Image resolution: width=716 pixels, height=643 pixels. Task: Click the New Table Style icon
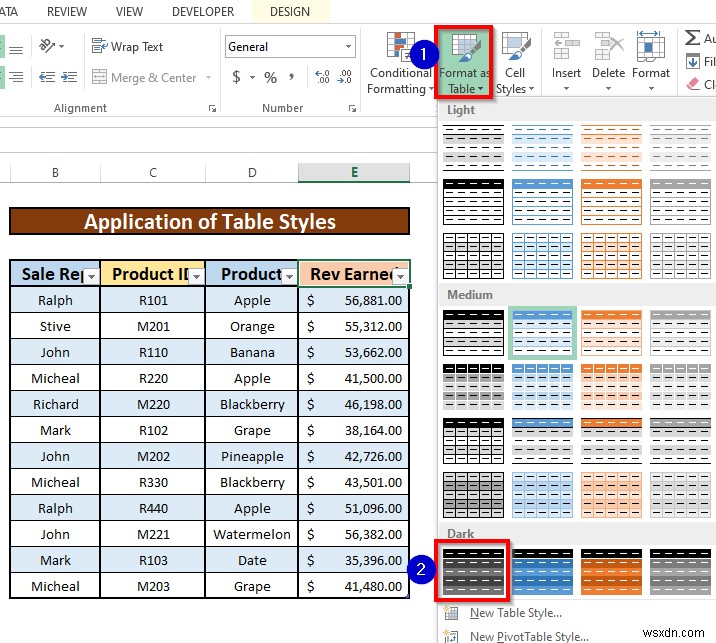click(x=451, y=613)
